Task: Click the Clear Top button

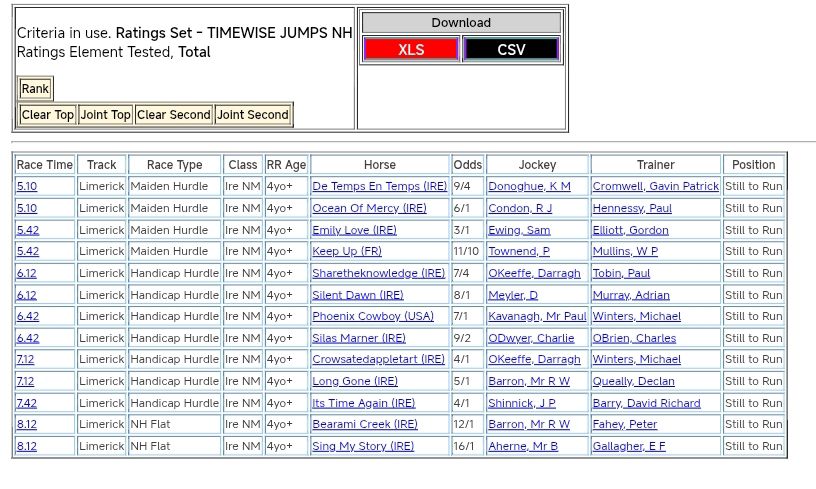Action: pos(48,115)
